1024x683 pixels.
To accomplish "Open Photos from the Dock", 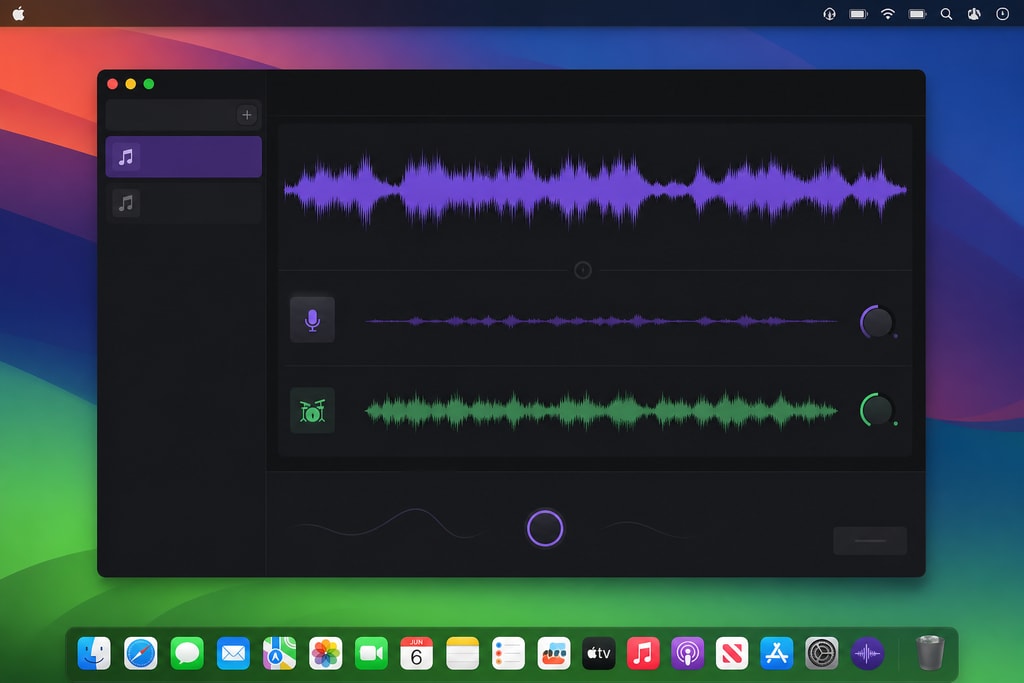I will [x=325, y=653].
